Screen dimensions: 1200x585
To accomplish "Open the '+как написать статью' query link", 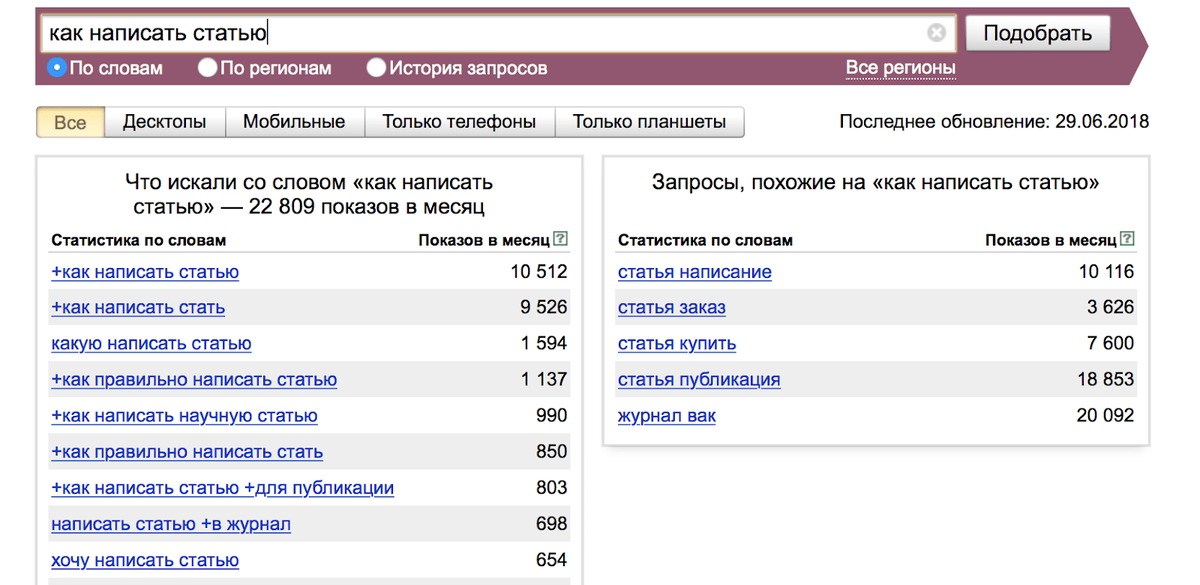I will tap(145, 272).
